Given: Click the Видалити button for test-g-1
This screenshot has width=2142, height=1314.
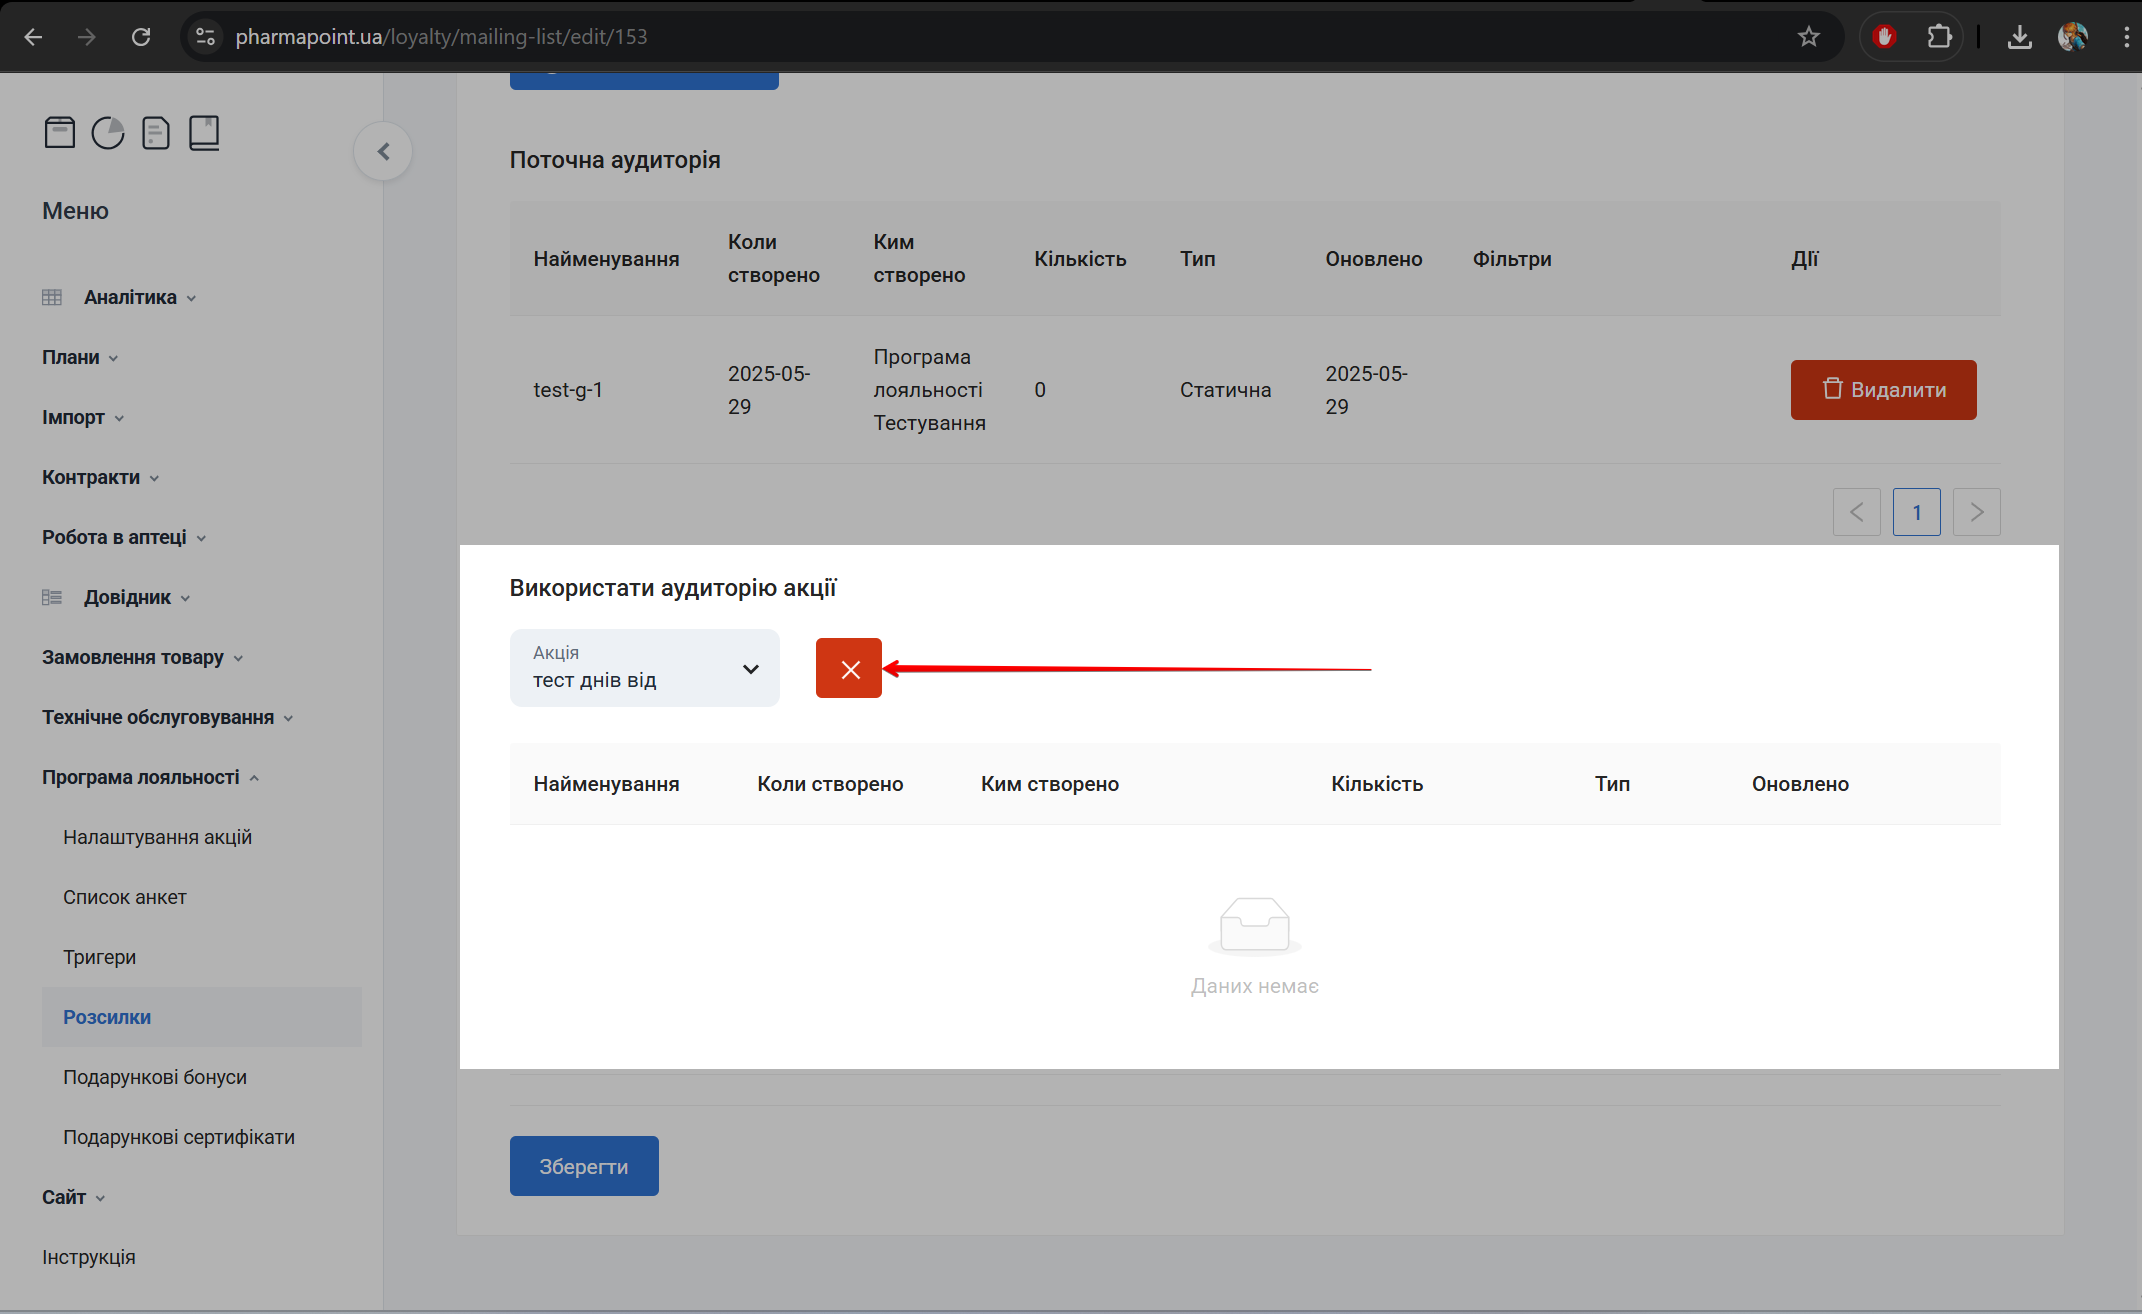Looking at the screenshot, I should [x=1883, y=389].
